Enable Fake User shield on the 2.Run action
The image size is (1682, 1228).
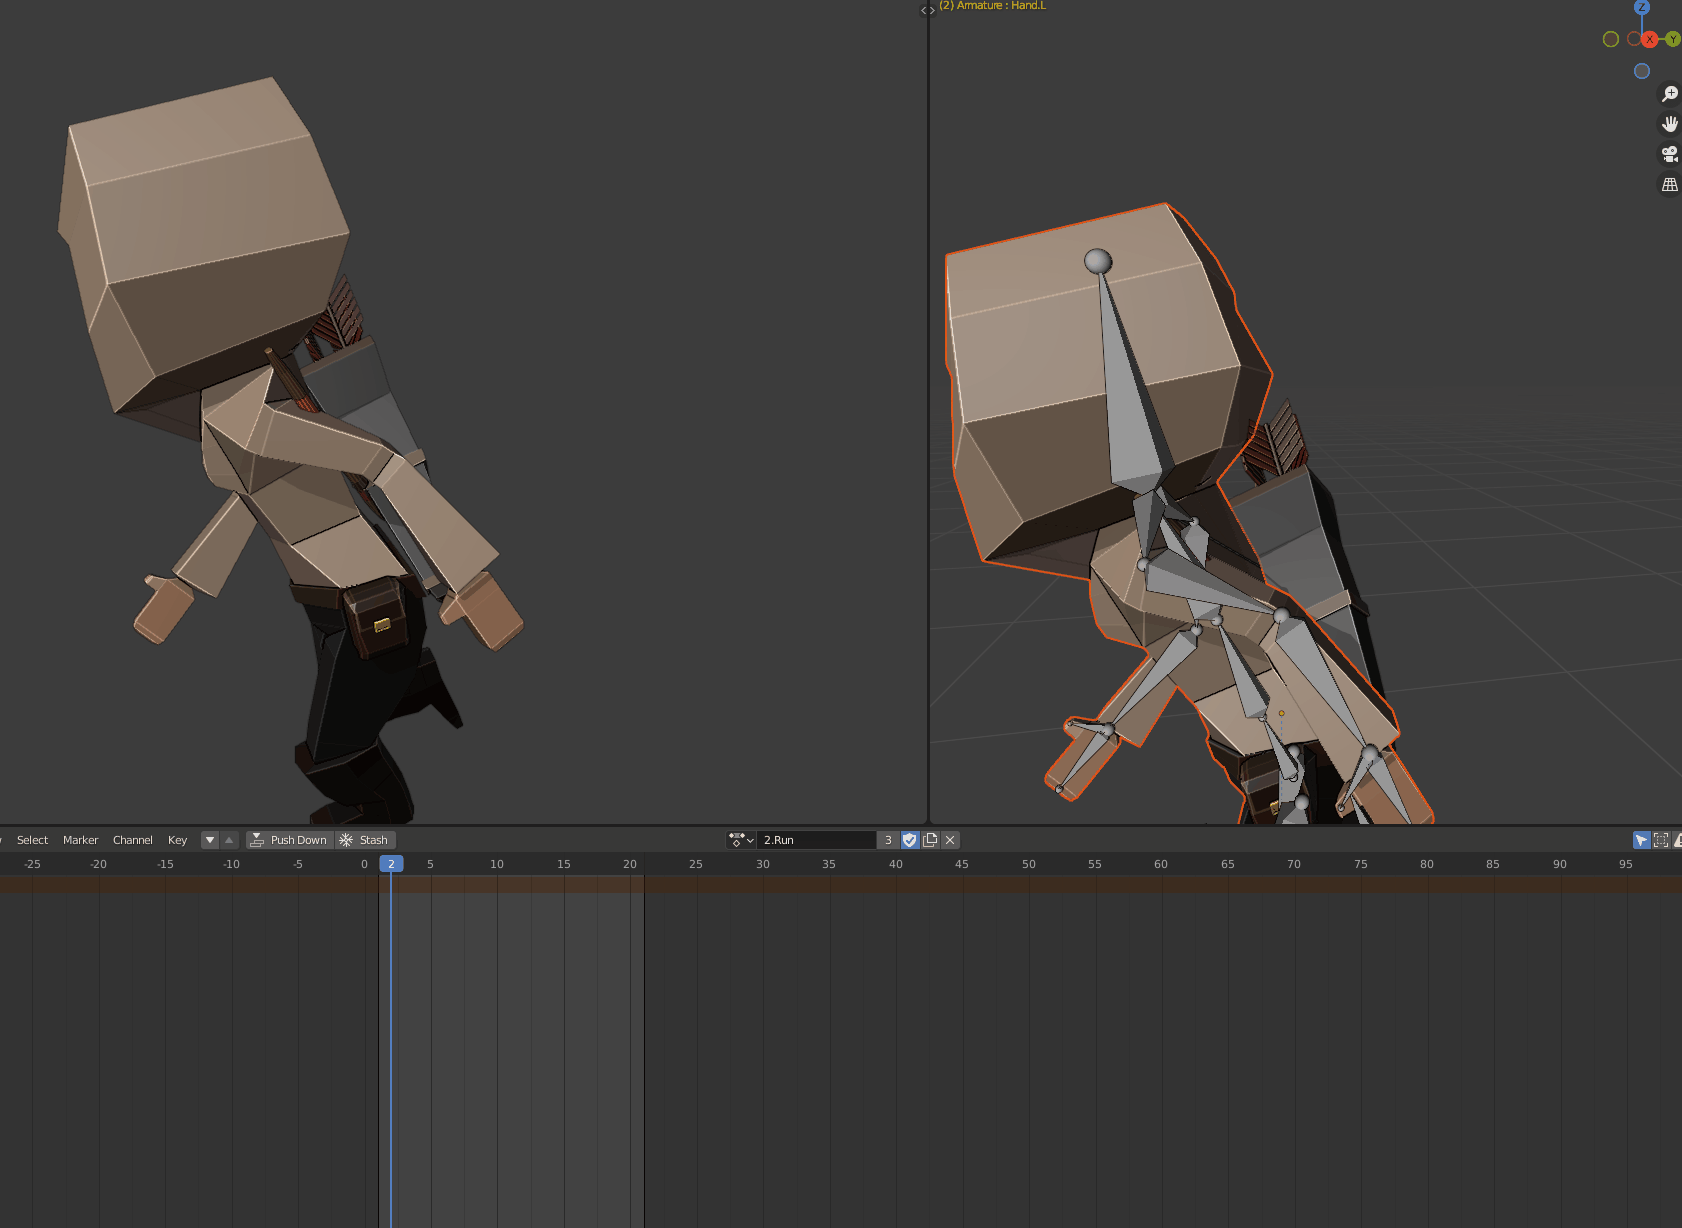pyautogui.click(x=909, y=840)
